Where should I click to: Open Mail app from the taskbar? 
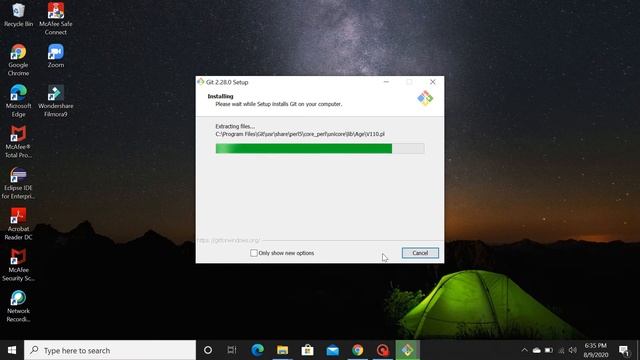pyautogui.click(x=333, y=350)
